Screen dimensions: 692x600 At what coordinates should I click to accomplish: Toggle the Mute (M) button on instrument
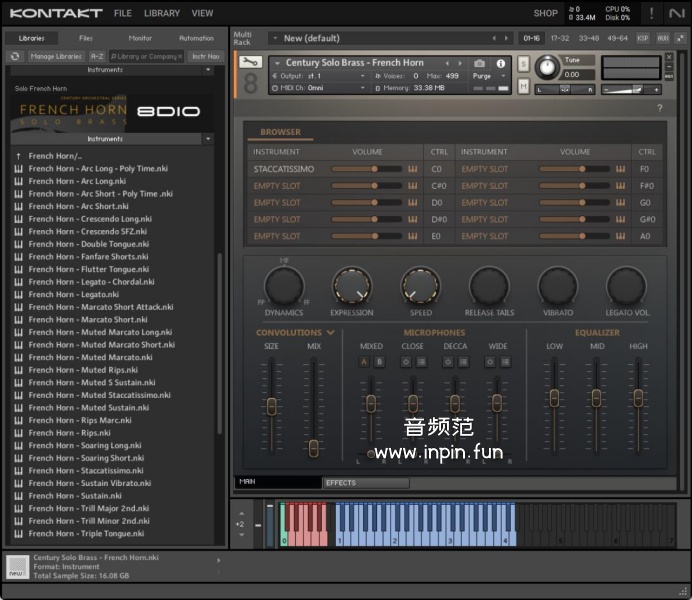coord(524,87)
